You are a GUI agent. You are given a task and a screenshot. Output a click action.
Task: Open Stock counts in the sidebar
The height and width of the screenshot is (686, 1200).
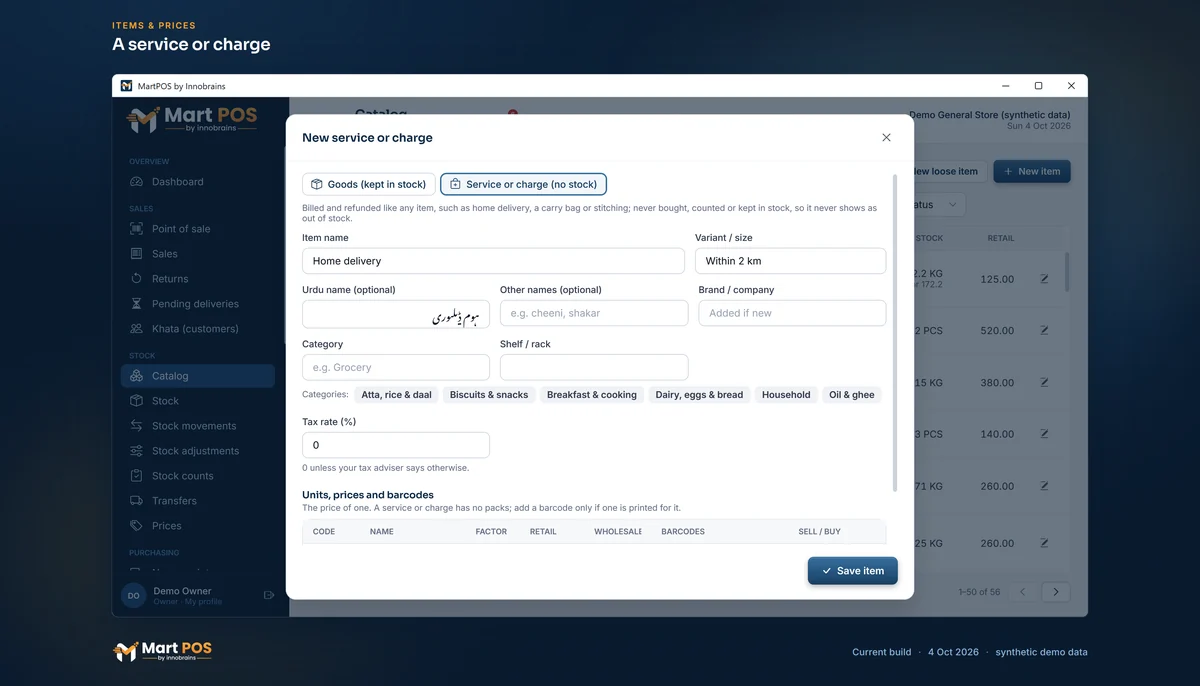click(x=198, y=476)
